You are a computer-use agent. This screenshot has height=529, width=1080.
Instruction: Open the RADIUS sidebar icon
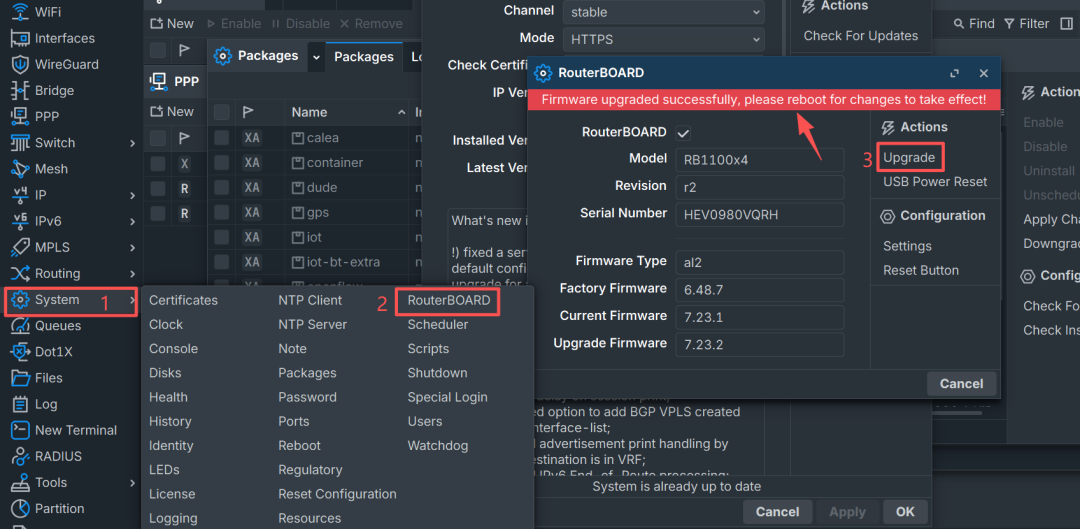tap(21, 456)
